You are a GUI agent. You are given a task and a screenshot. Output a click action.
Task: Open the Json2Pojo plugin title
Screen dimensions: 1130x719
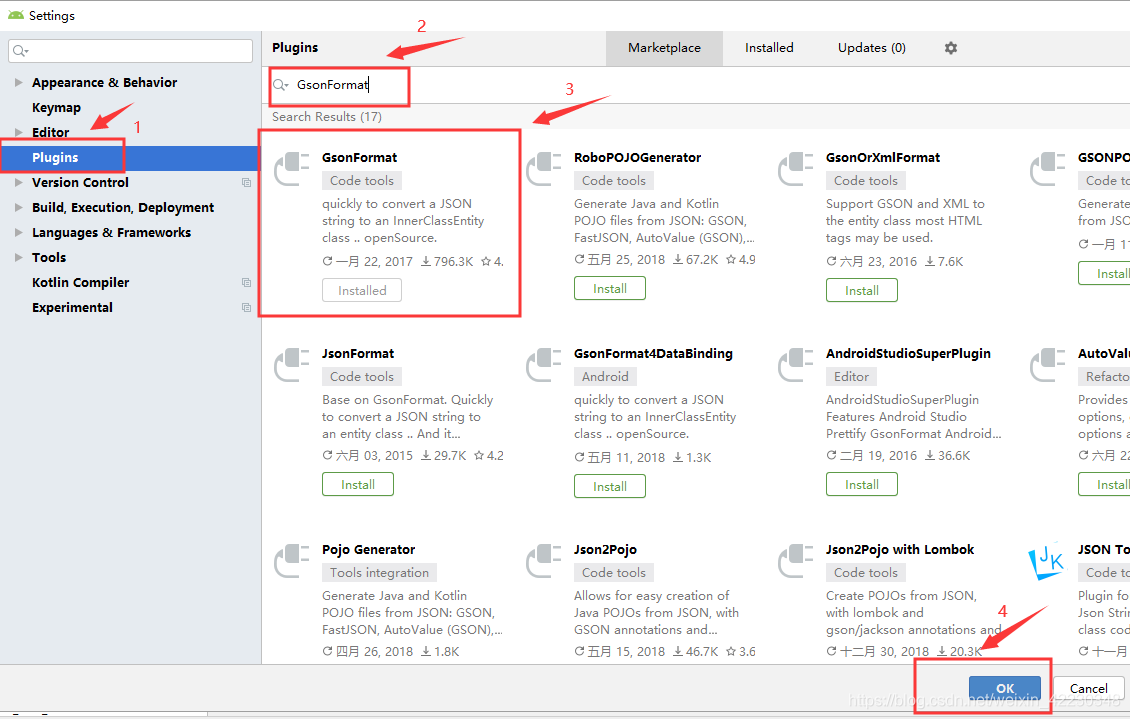pos(605,550)
